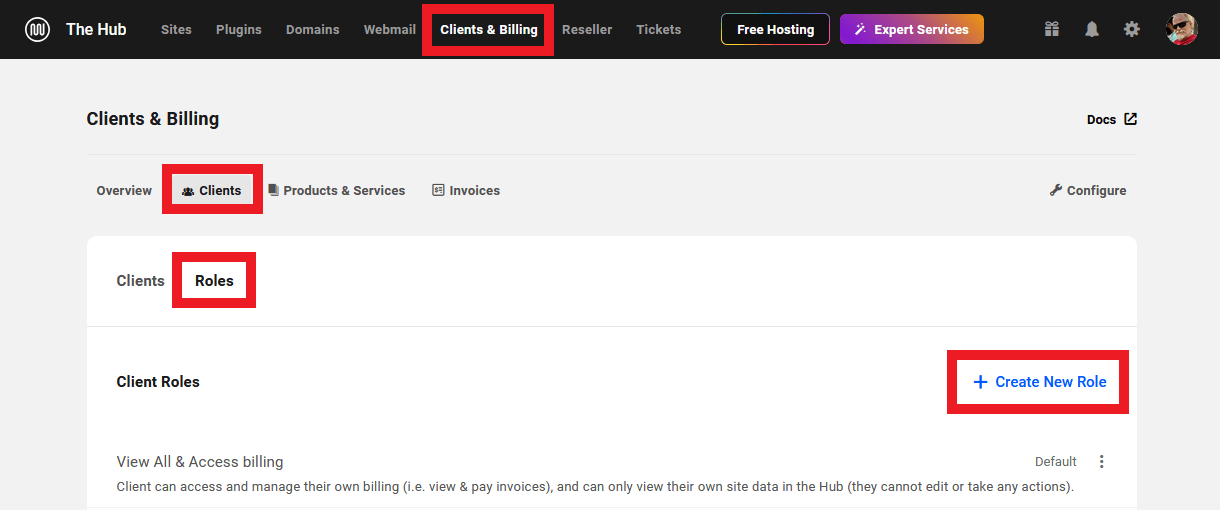Click Create New Role
Viewport: 1220px width, 510px height.
(x=1039, y=382)
